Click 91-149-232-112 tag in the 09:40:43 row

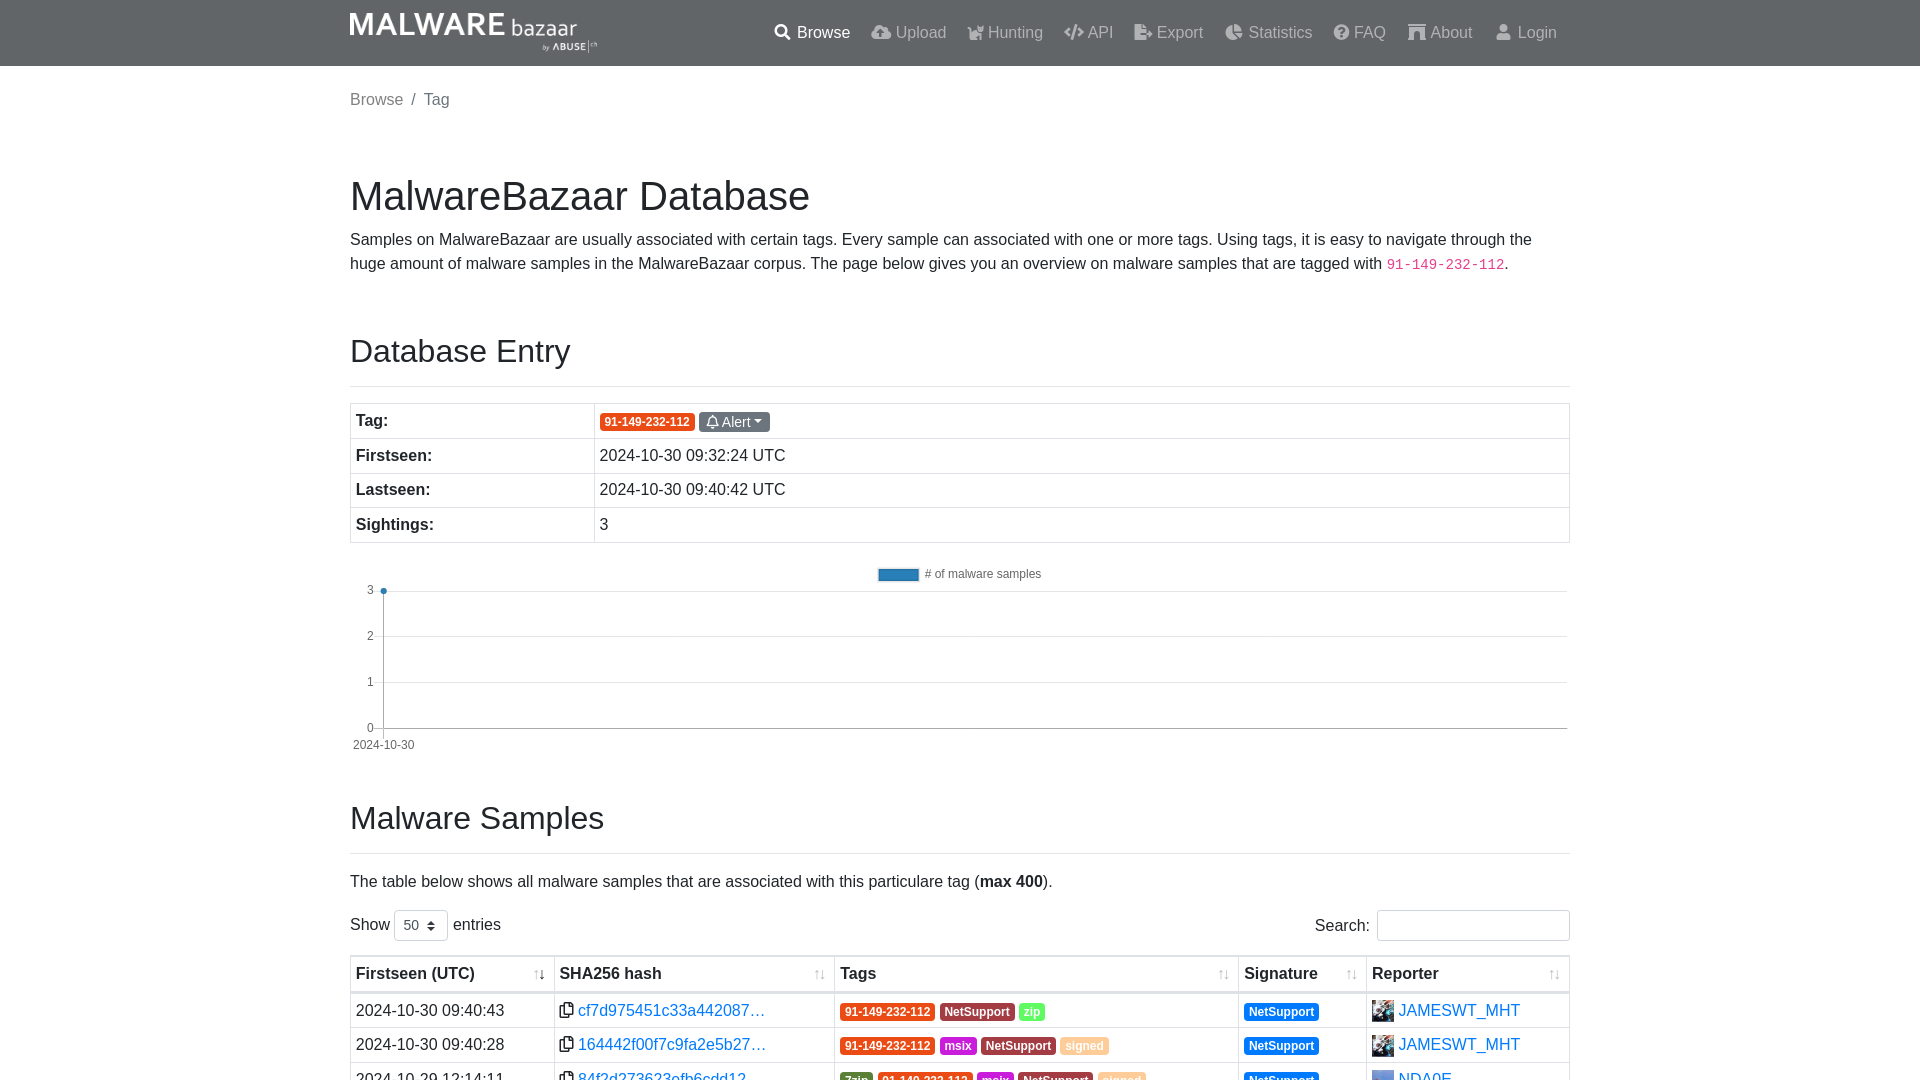(887, 1012)
